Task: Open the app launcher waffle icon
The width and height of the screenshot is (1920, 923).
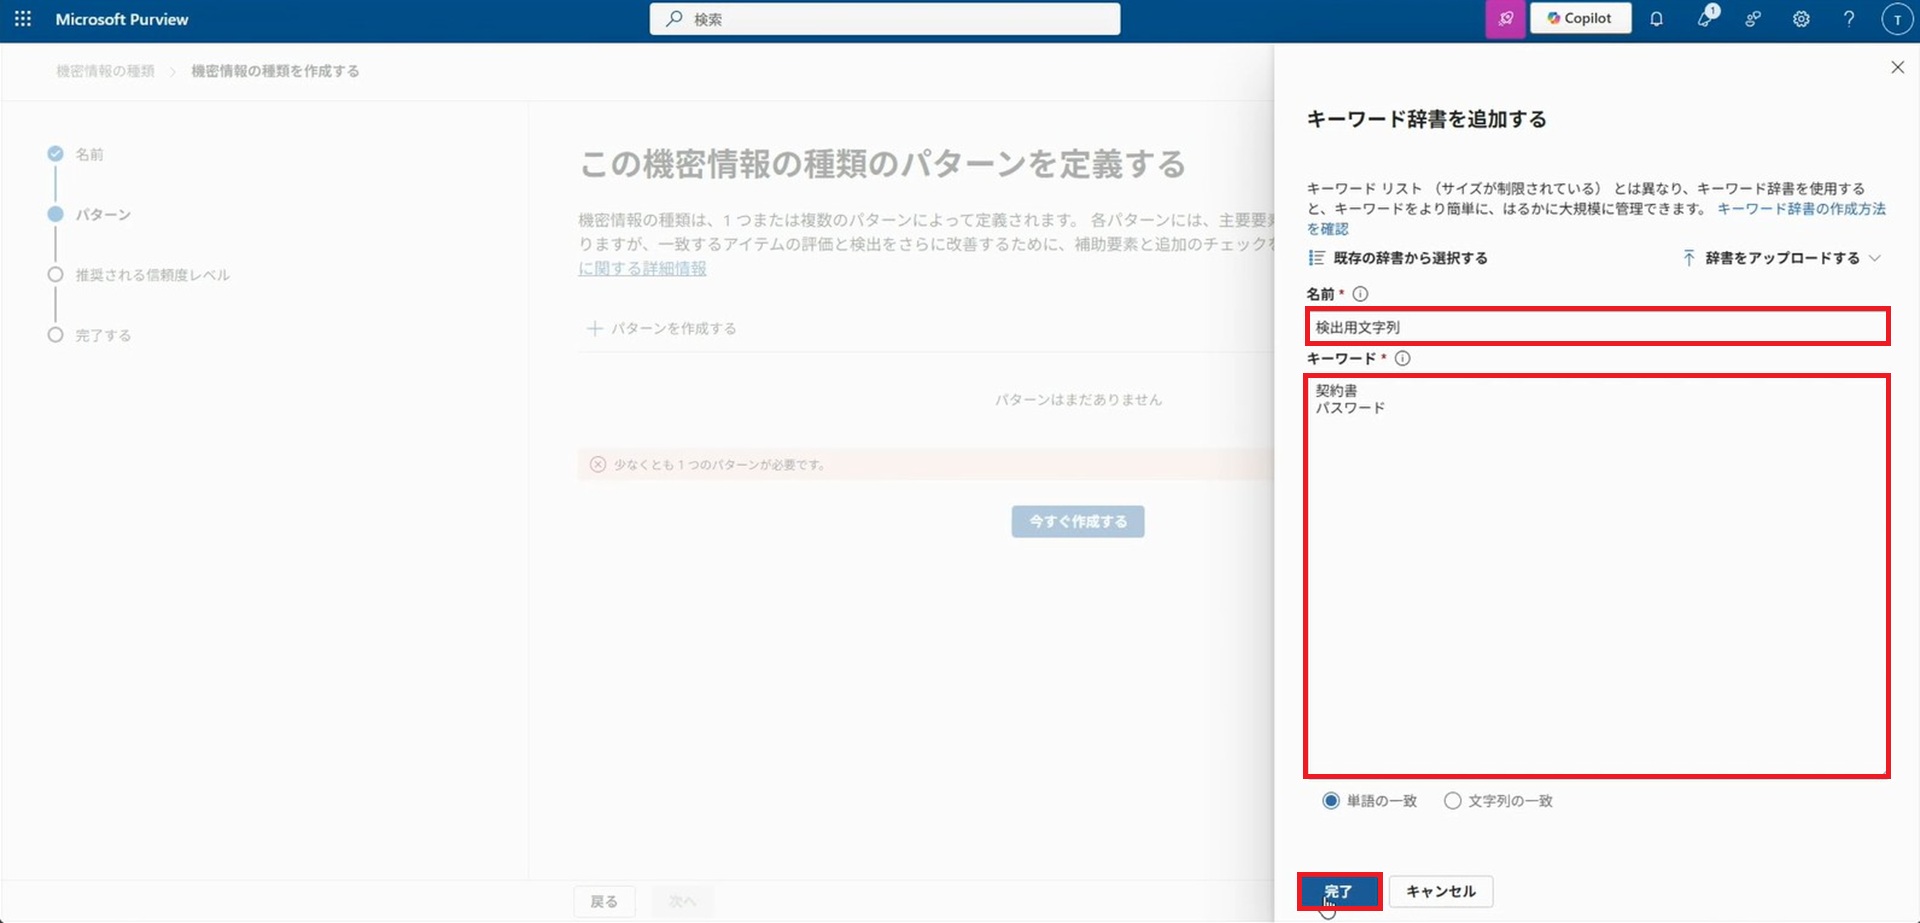Action: (x=23, y=19)
